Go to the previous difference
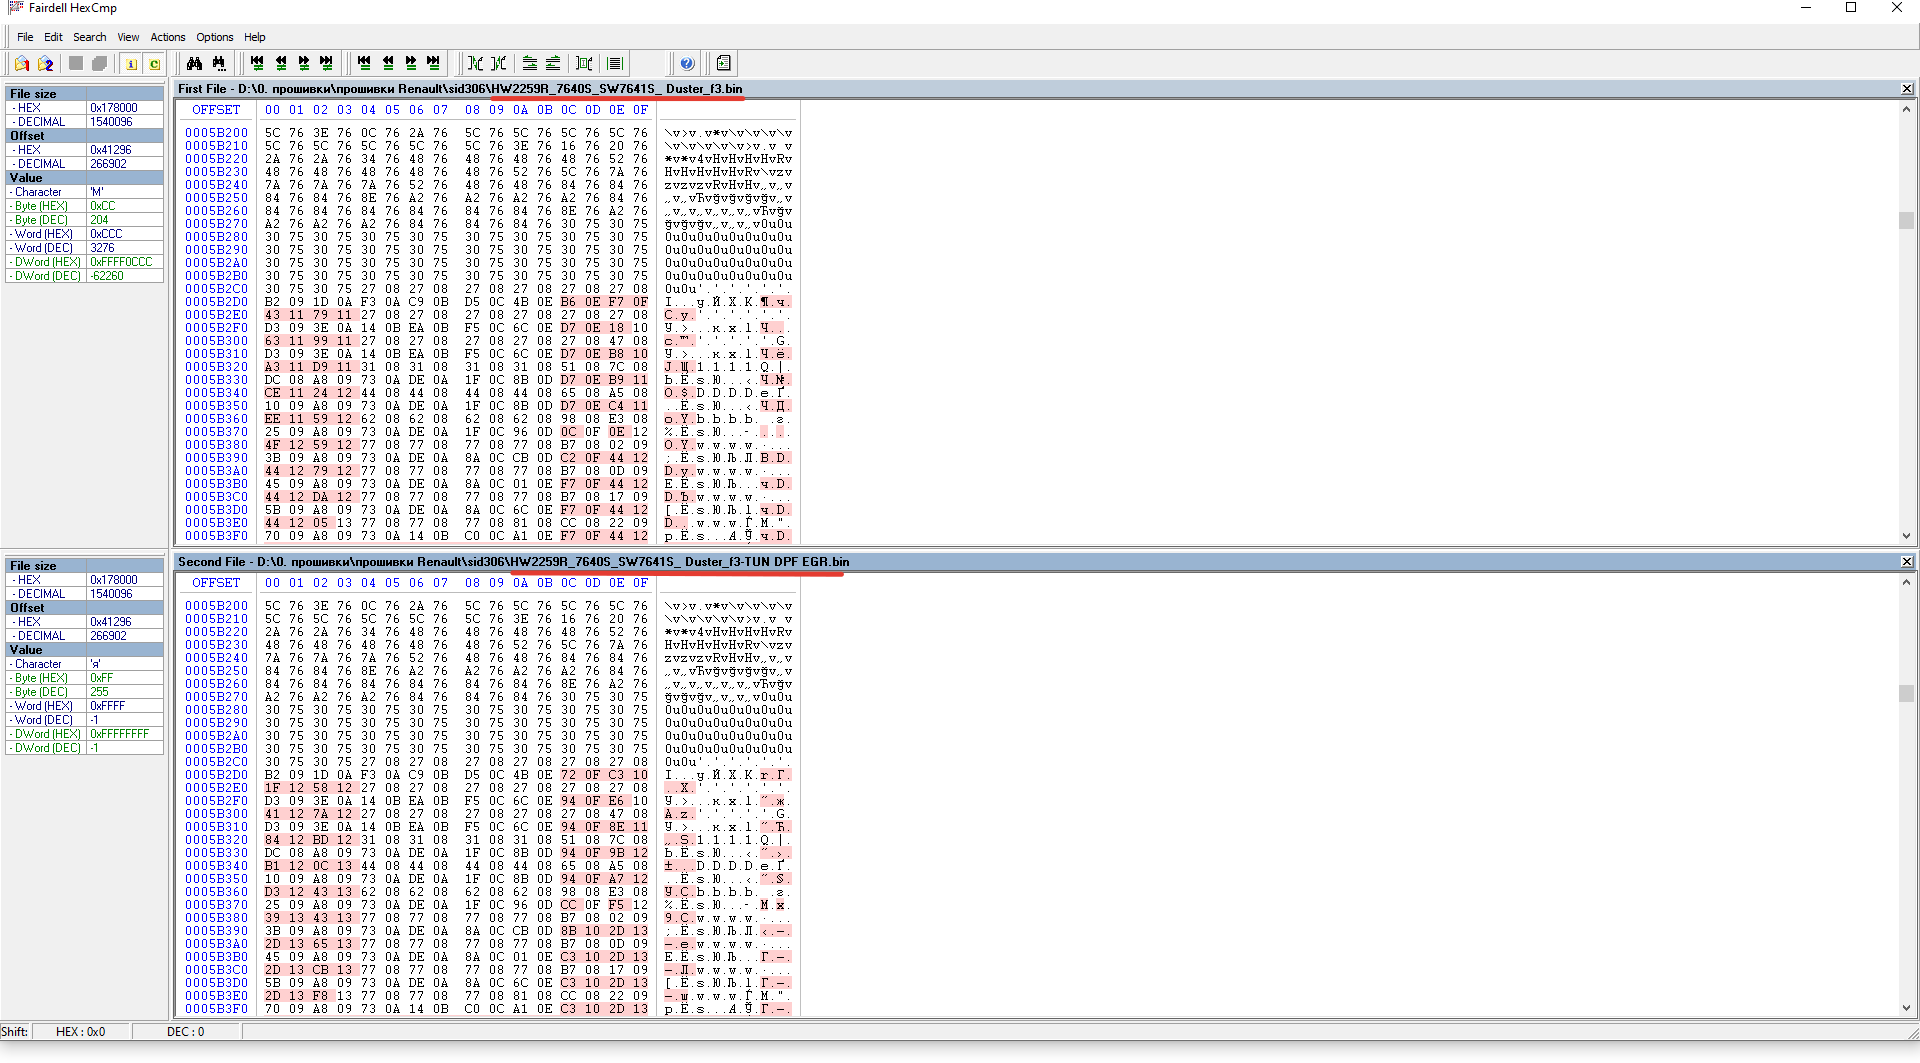The image size is (1920, 1063). pos(281,64)
